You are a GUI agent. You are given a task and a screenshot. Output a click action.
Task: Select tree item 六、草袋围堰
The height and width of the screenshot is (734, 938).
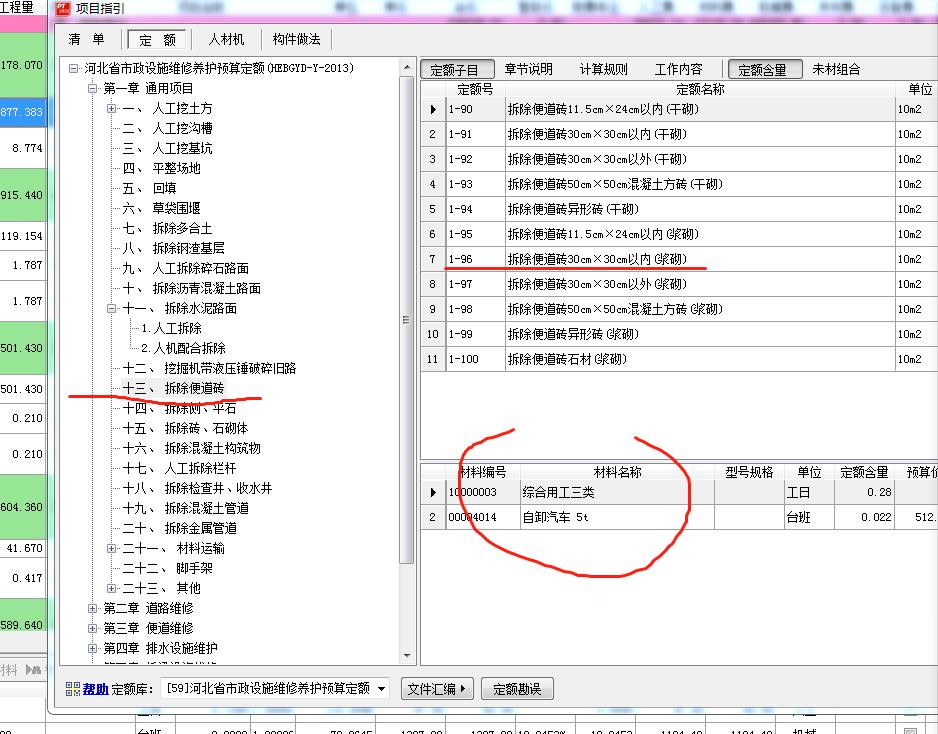tap(162, 208)
